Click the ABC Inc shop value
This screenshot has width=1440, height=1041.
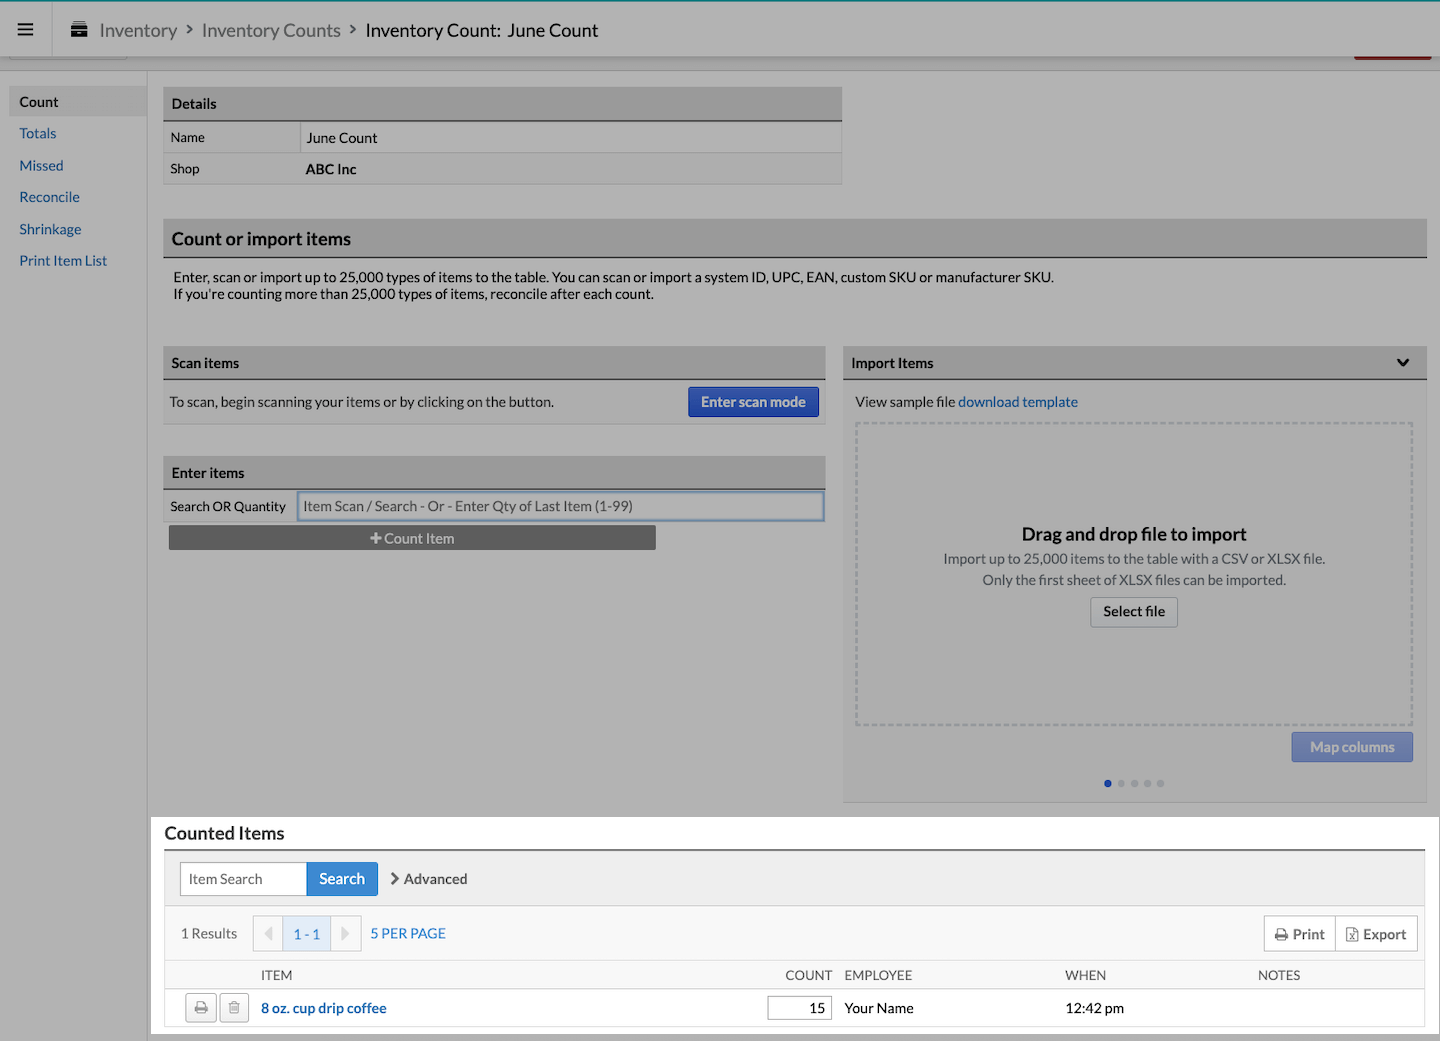331,169
